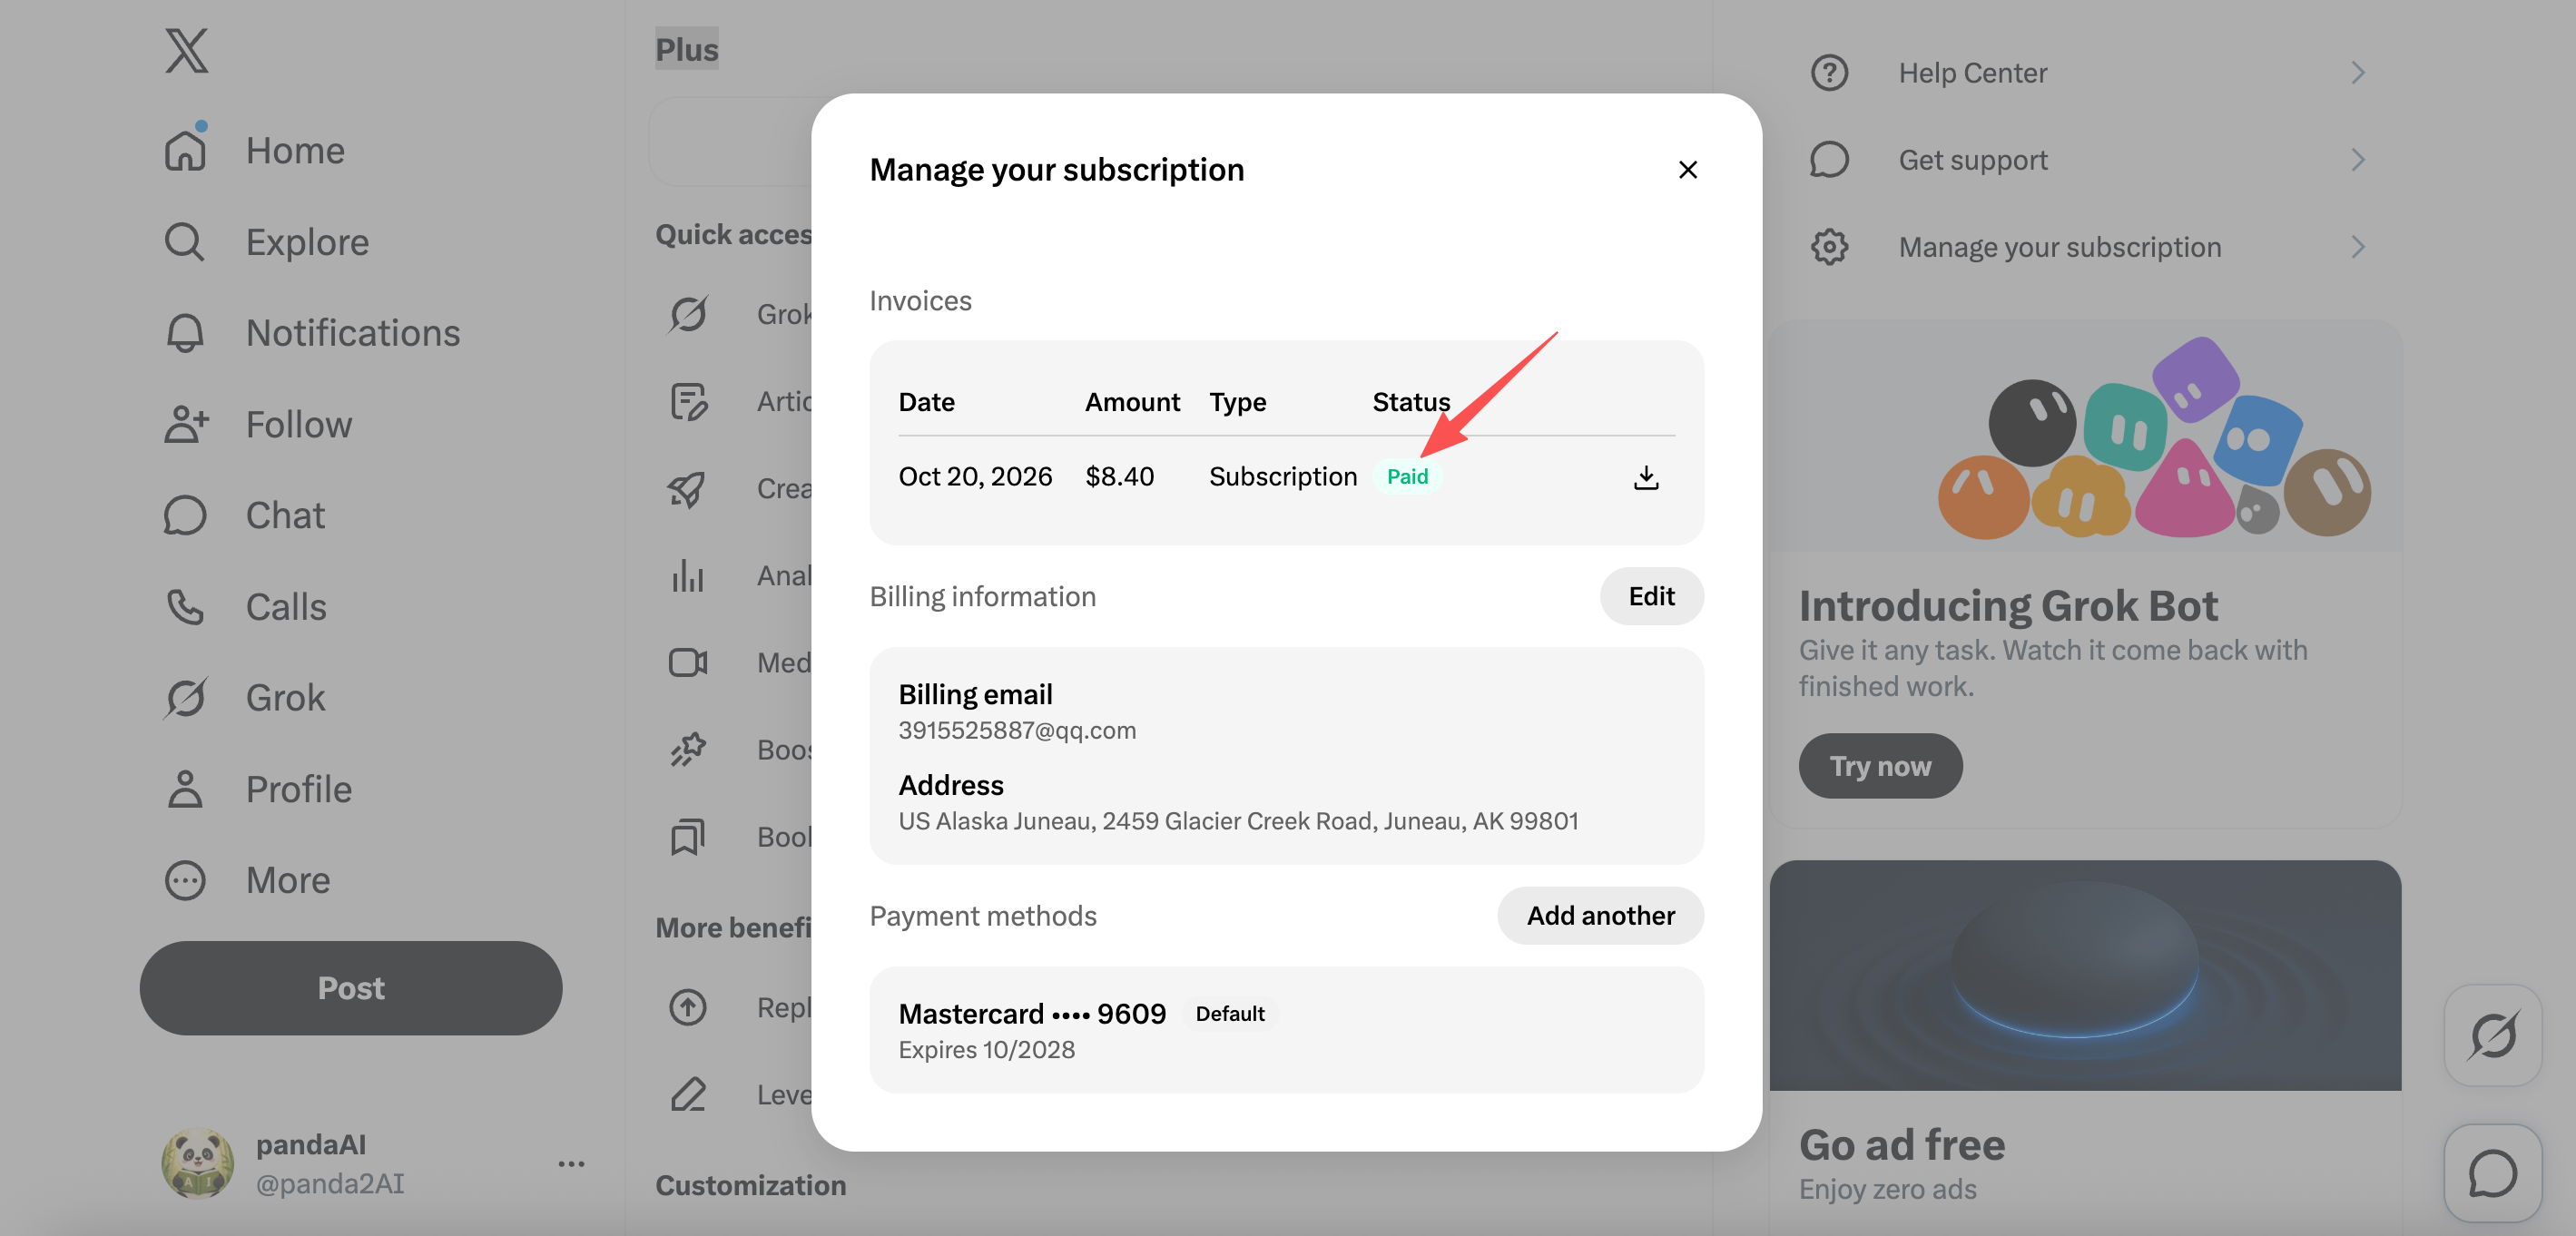Click the Grok icon in left sidebar
The height and width of the screenshot is (1236, 2576).
185,697
